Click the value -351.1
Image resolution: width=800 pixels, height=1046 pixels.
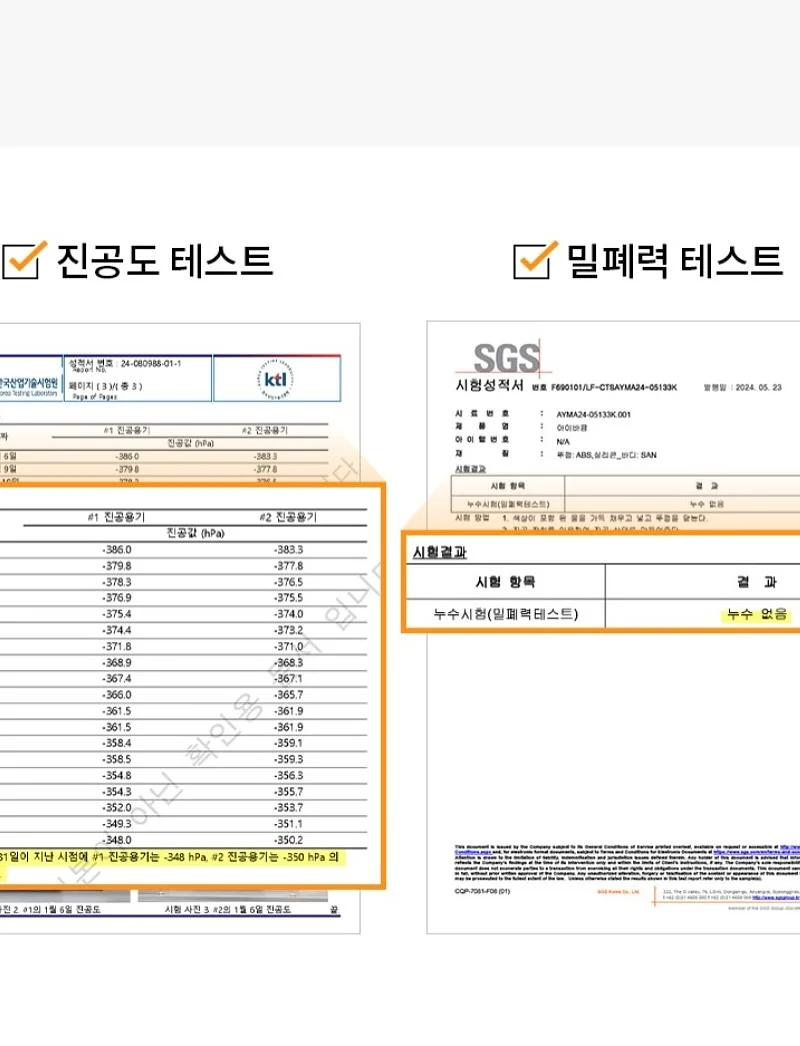click(288, 824)
